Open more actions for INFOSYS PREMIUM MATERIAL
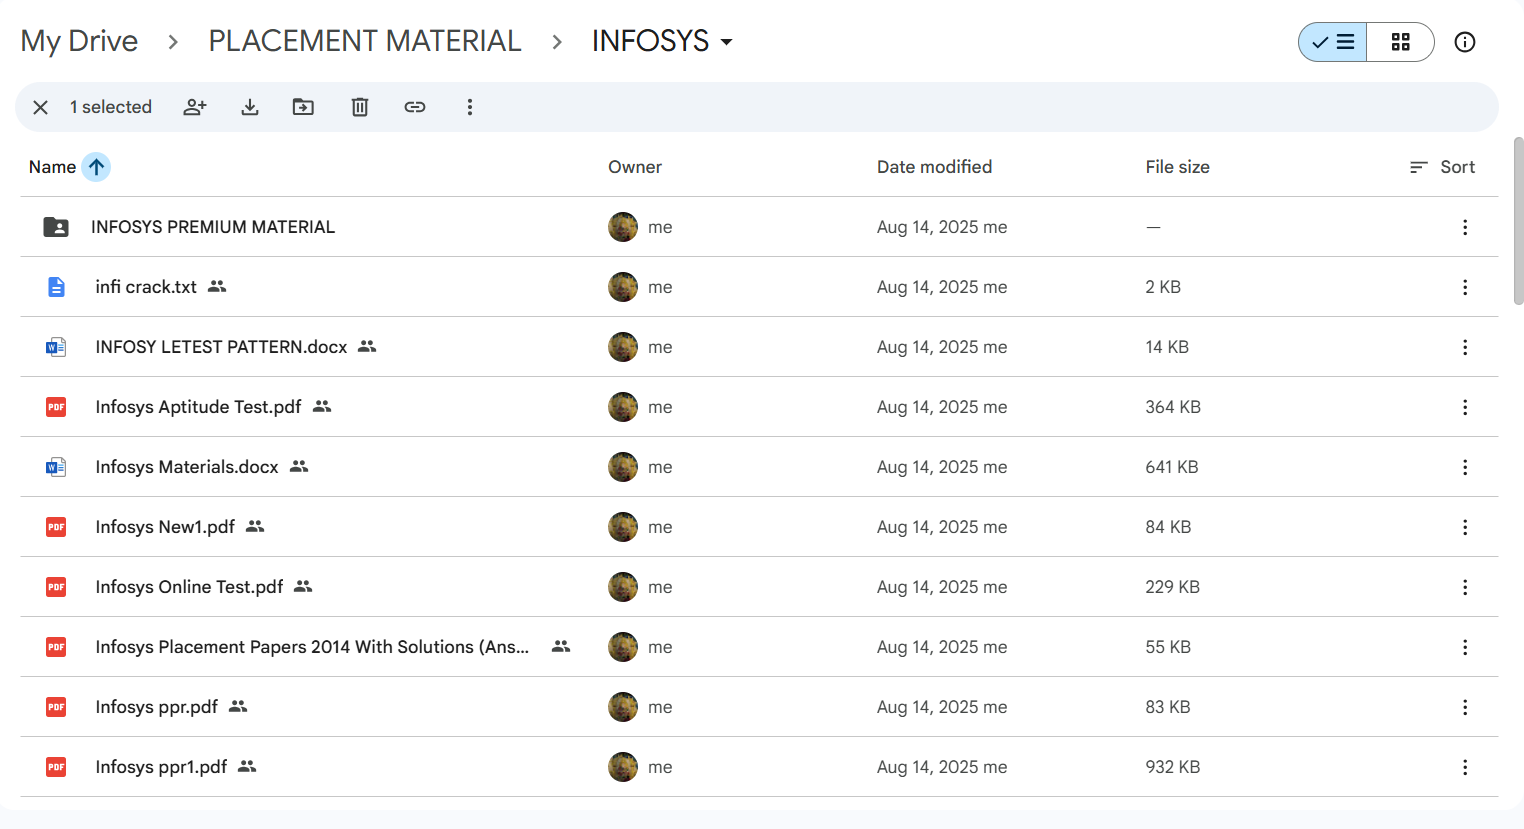1524x829 pixels. 1465,227
